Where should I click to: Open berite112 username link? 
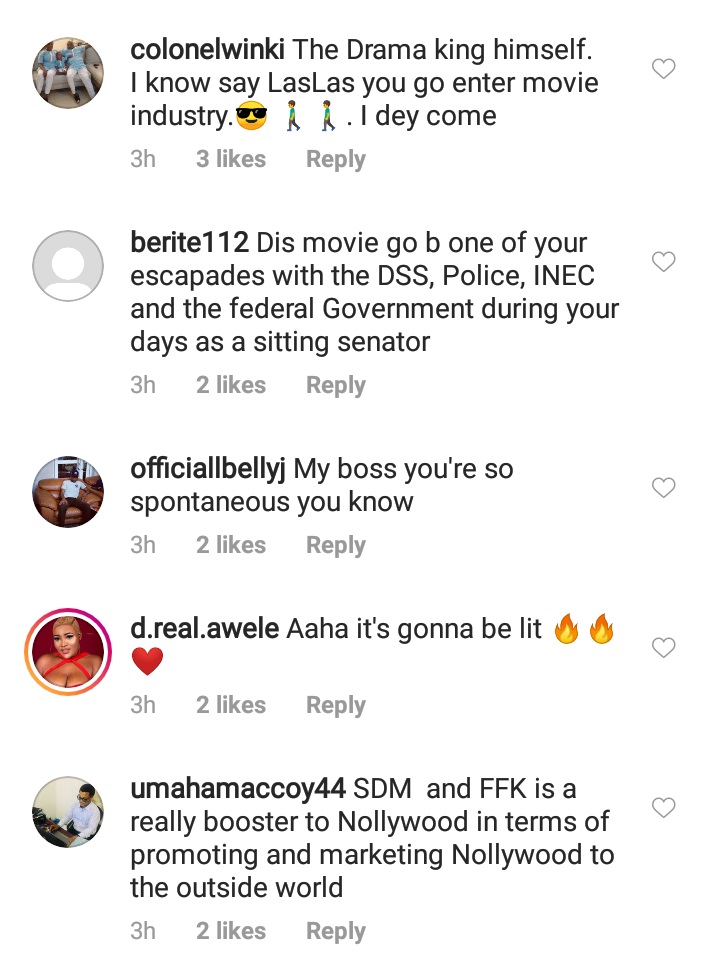(x=189, y=243)
